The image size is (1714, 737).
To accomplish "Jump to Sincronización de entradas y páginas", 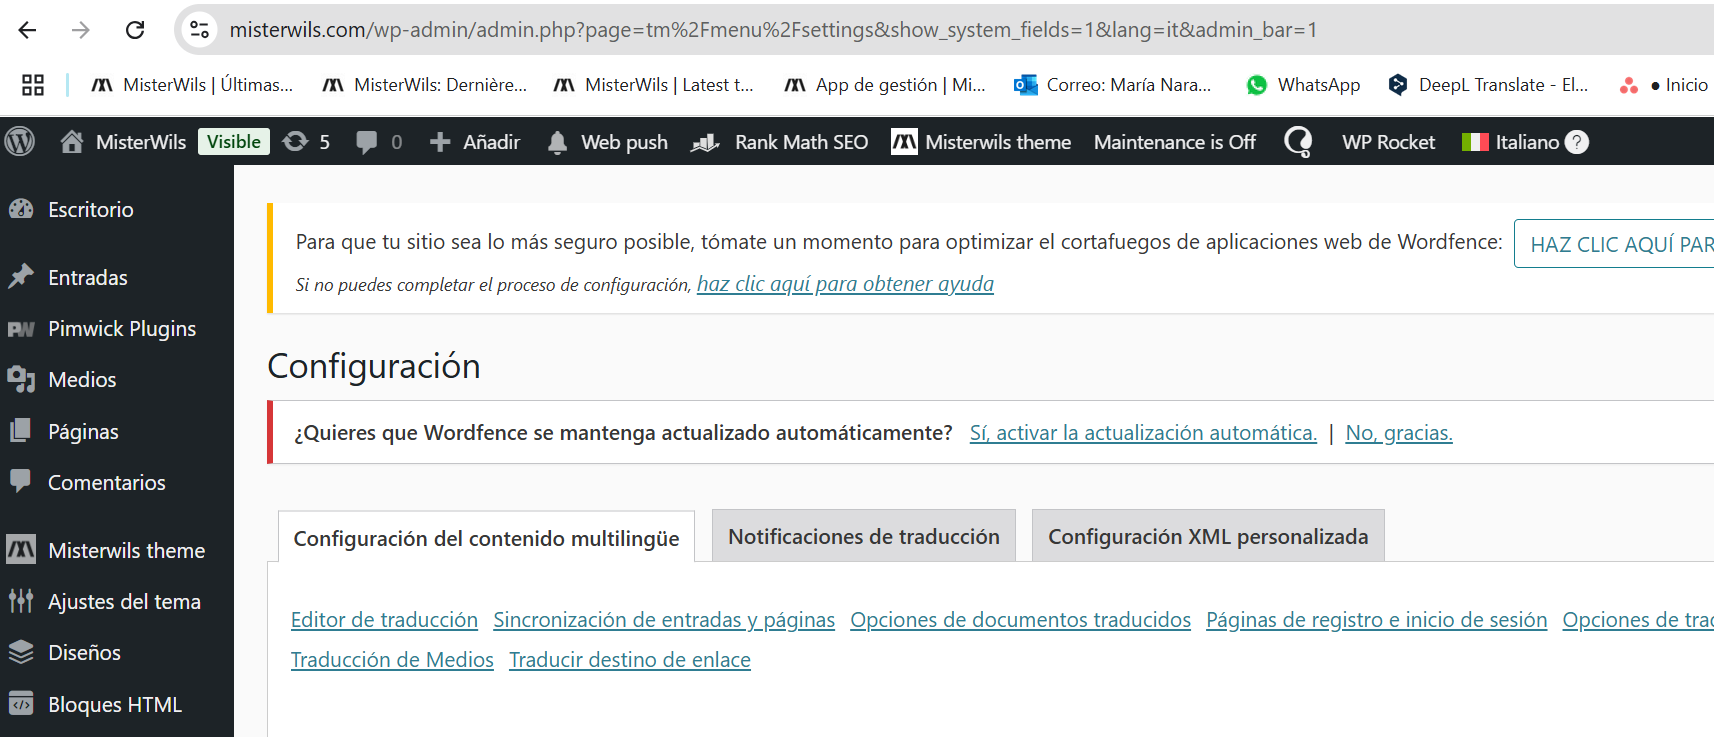I will (664, 620).
